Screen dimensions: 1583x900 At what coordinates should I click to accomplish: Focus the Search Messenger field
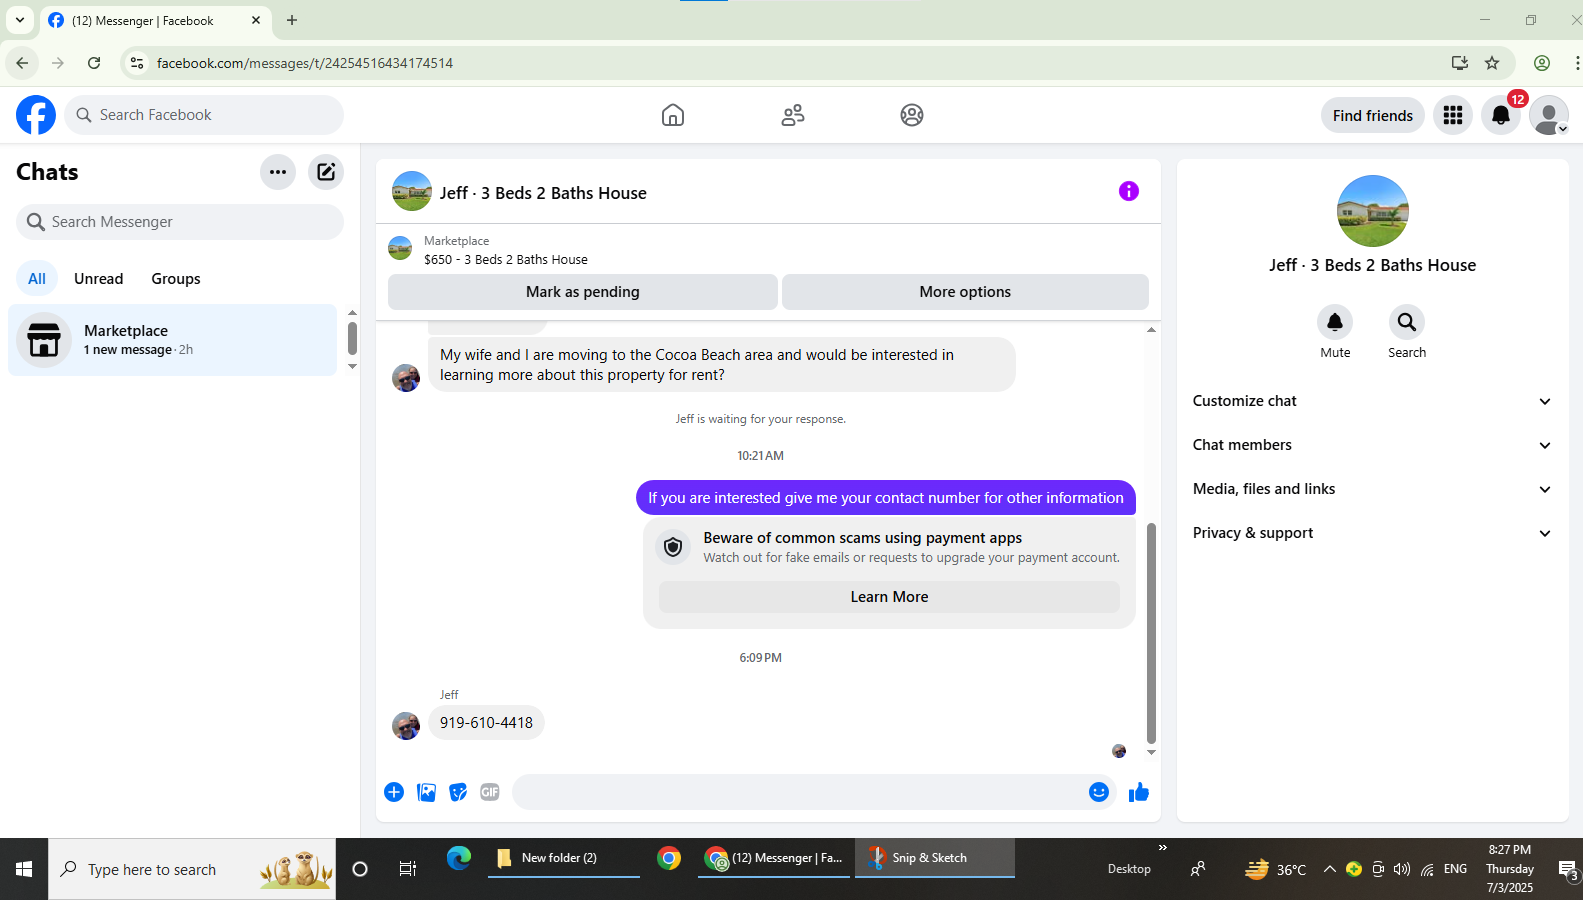pos(180,222)
